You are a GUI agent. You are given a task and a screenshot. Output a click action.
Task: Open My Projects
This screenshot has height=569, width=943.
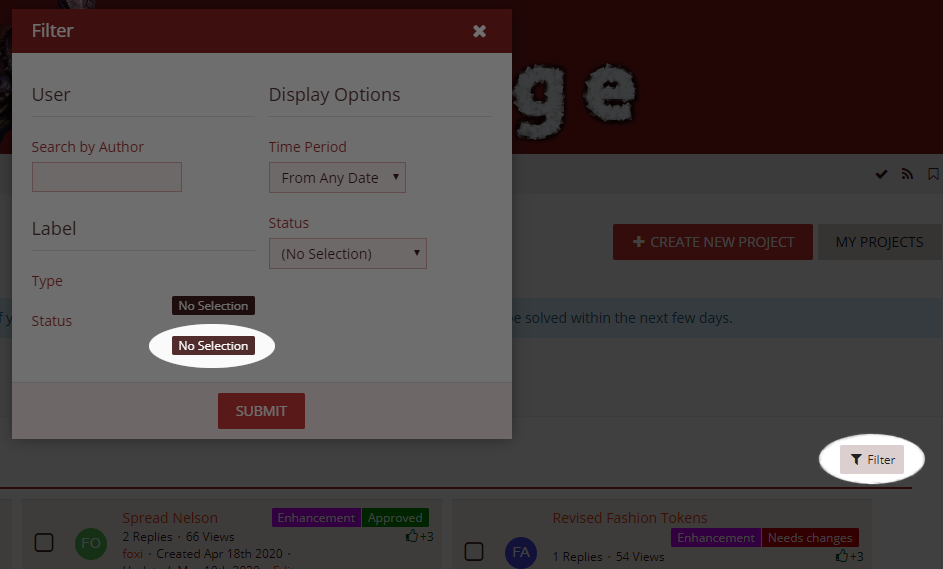pyautogui.click(x=879, y=242)
